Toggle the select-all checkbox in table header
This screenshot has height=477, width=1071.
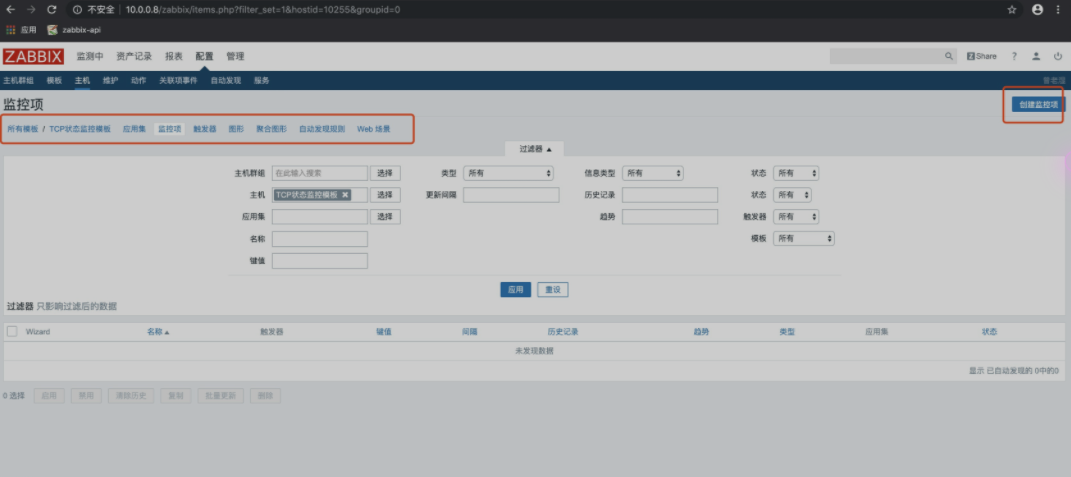[12, 331]
